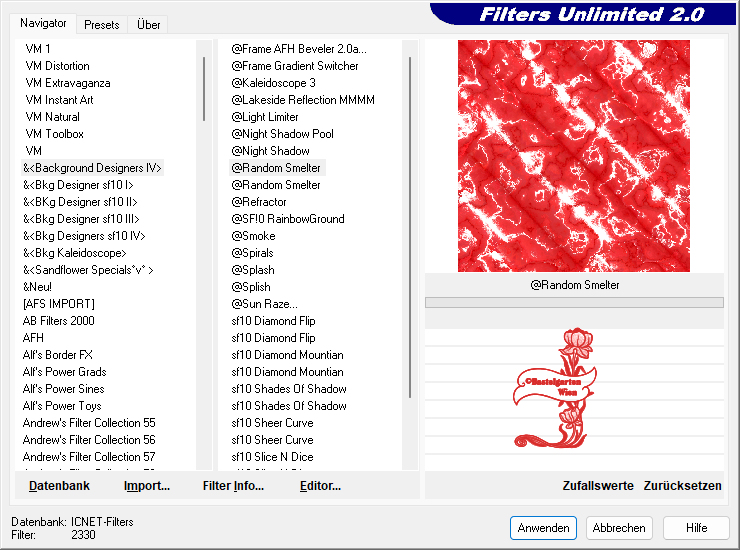740x550 pixels.
Task: Reset values with Zurücksetzen
Action: pyautogui.click(x=682, y=486)
